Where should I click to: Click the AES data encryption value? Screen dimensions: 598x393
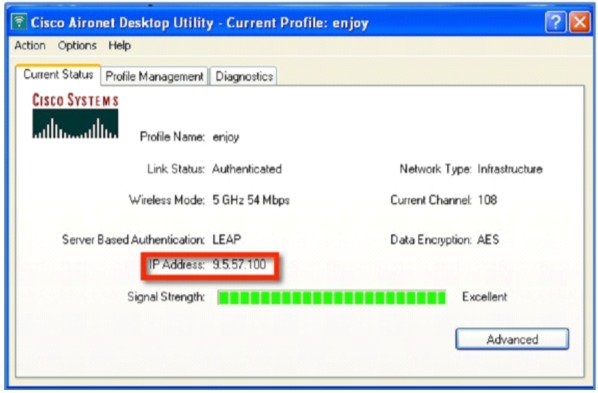[488, 239]
